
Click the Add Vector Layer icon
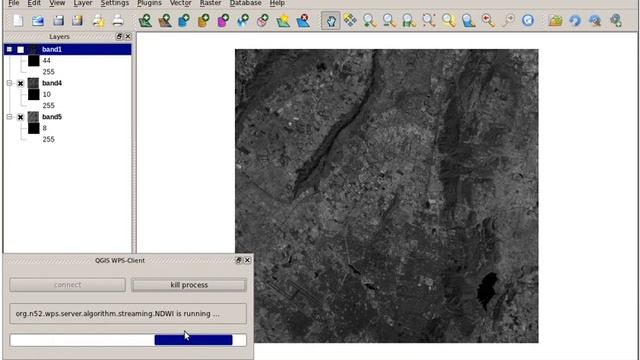145,20
